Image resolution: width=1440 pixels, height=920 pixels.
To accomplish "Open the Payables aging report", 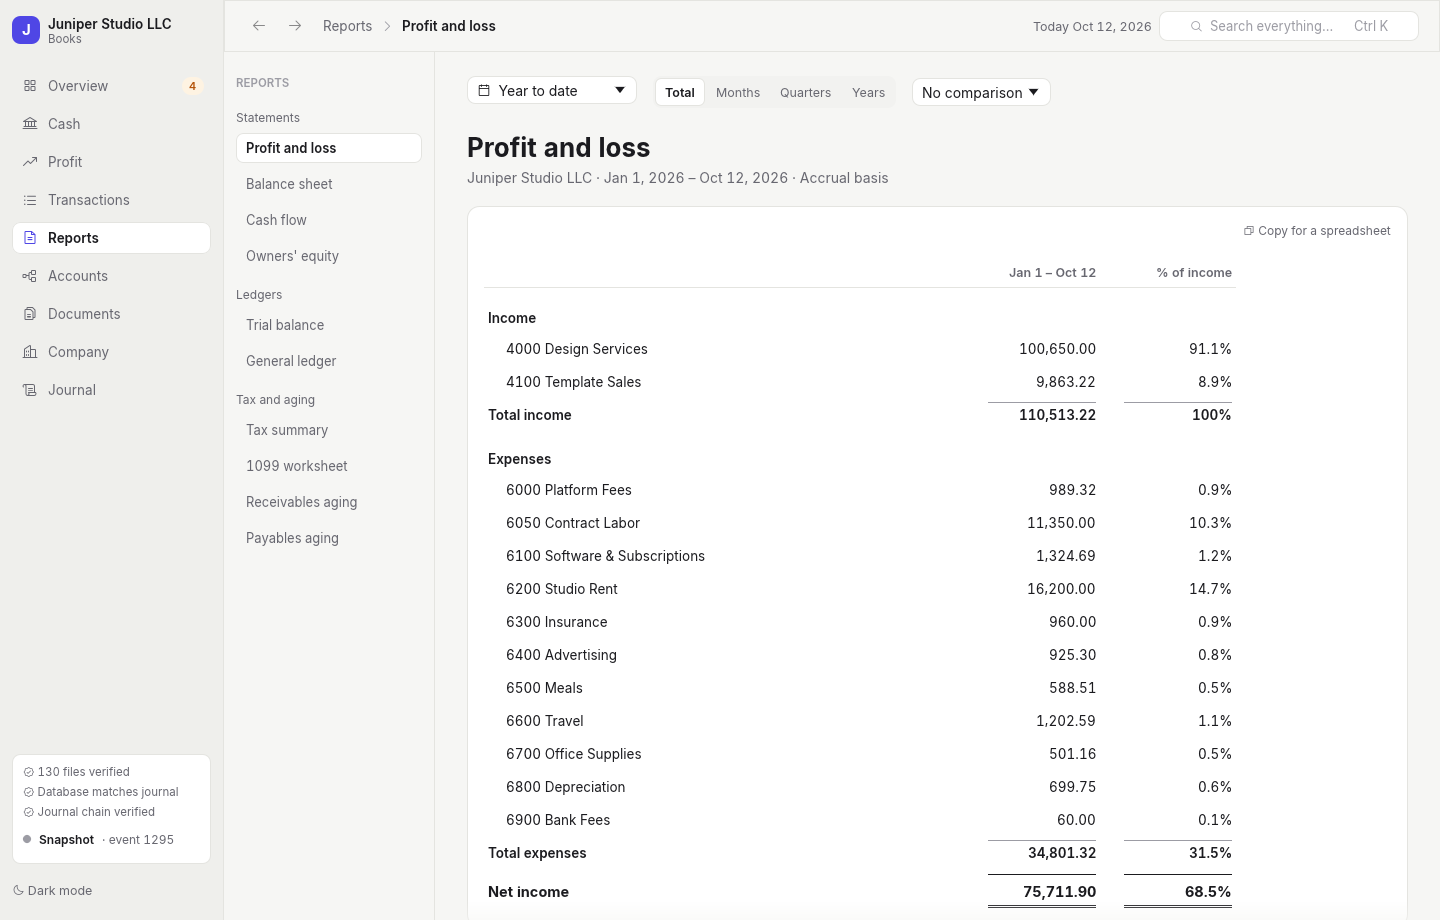I will pos(329,538).
